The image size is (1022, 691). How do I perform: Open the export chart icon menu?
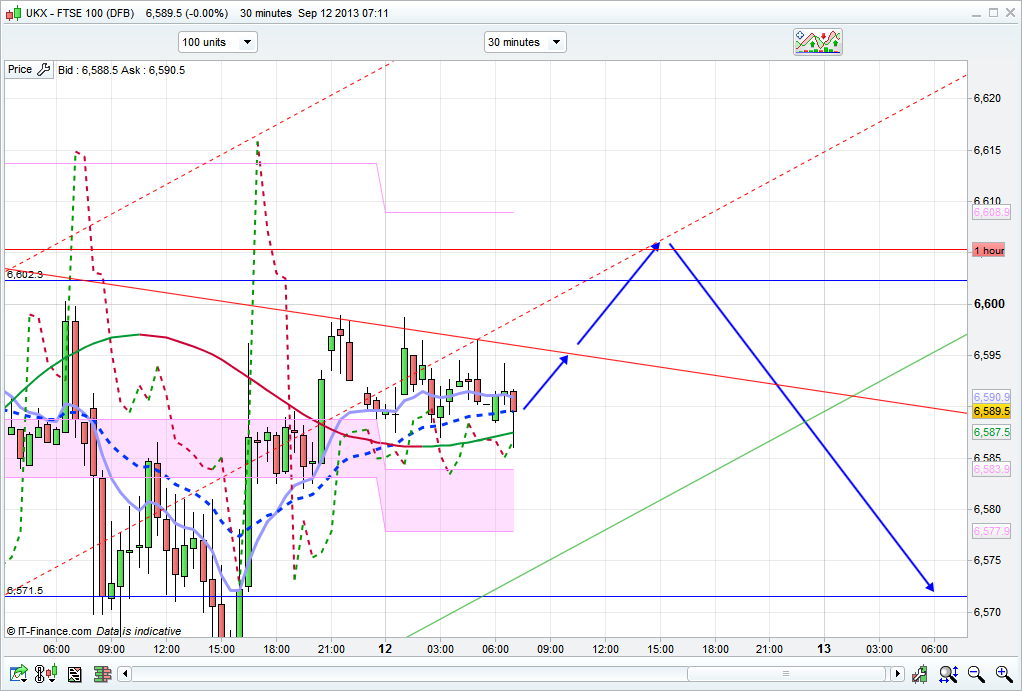(18, 673)
